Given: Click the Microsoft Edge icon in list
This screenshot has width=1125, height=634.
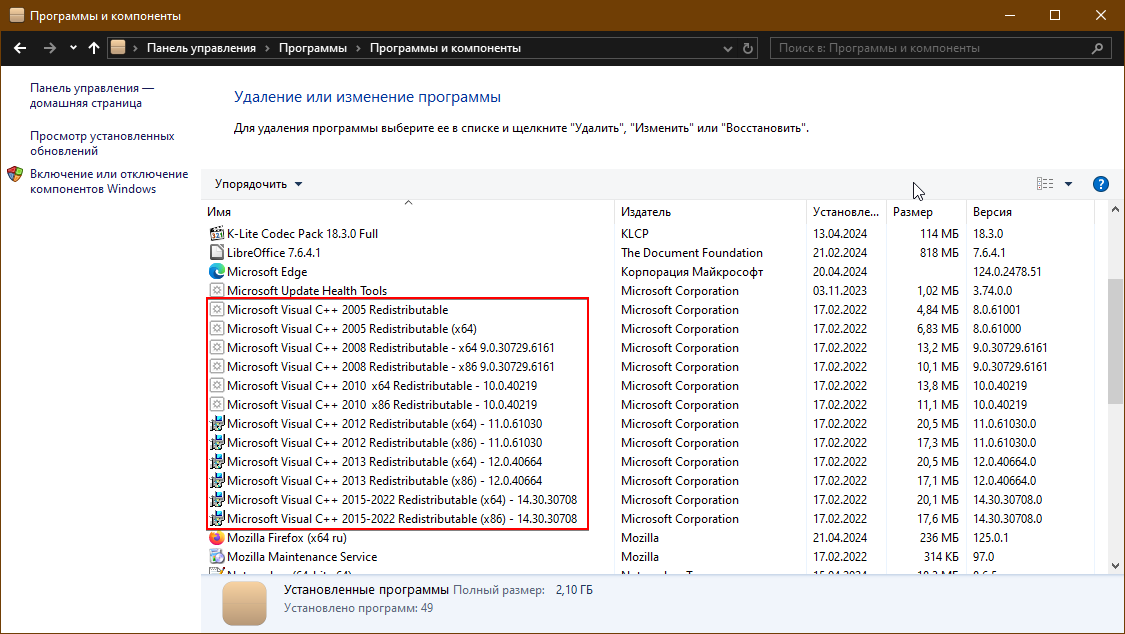Looking at the screenshot, I should click(217, 272).
